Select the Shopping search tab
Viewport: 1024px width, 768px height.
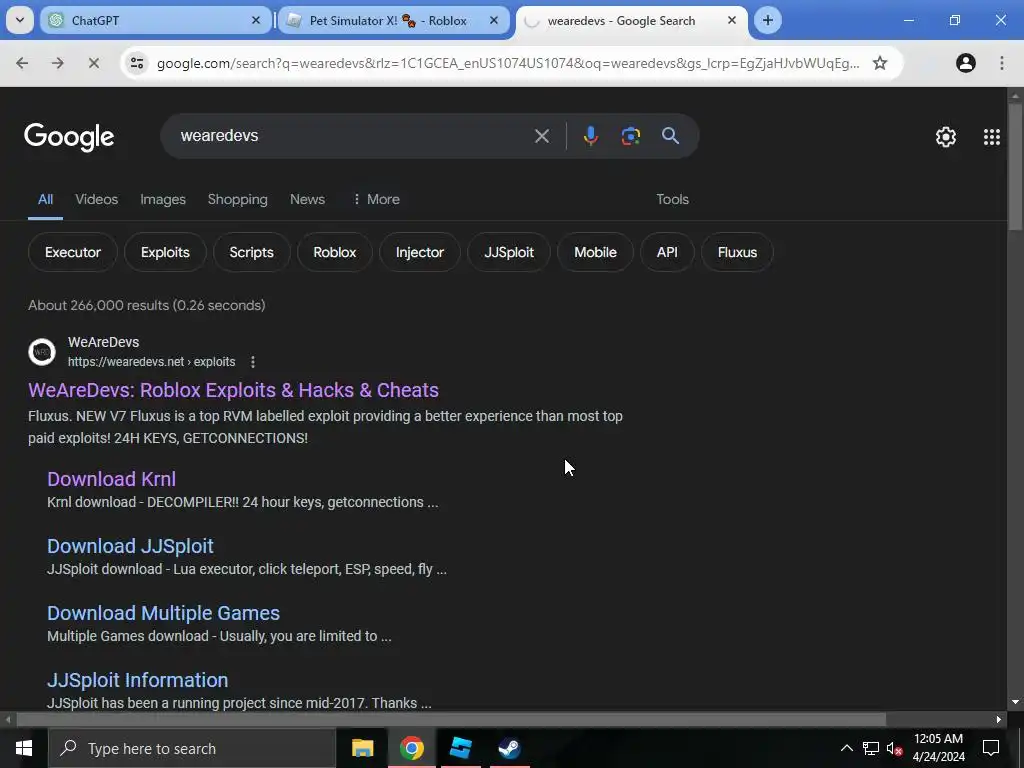(238, 199)
